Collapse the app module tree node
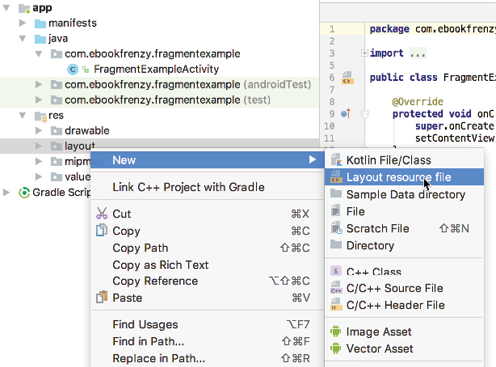The height and width of the screenshot is (367, 496). [x=6, y=8]
